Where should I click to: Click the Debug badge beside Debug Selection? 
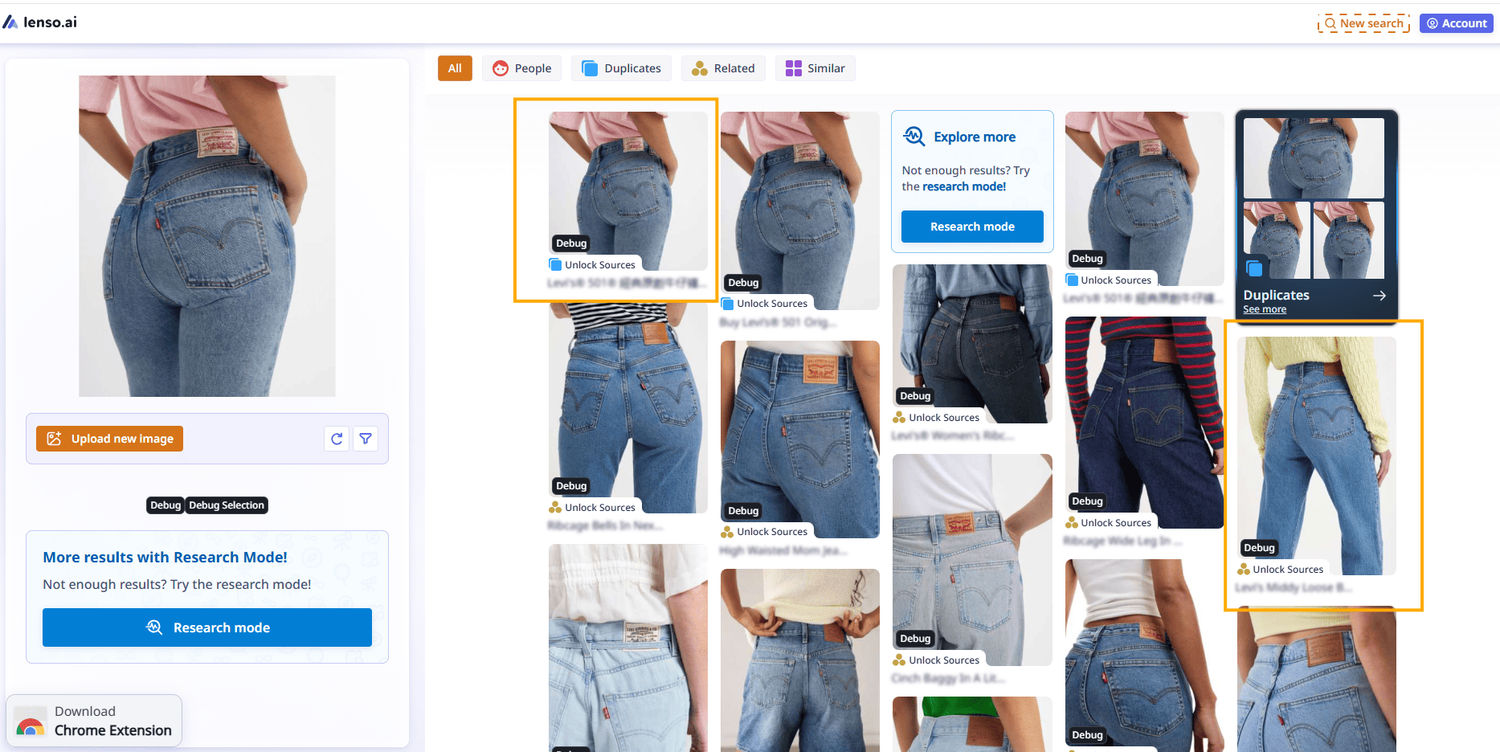click(x=165, y=505)
